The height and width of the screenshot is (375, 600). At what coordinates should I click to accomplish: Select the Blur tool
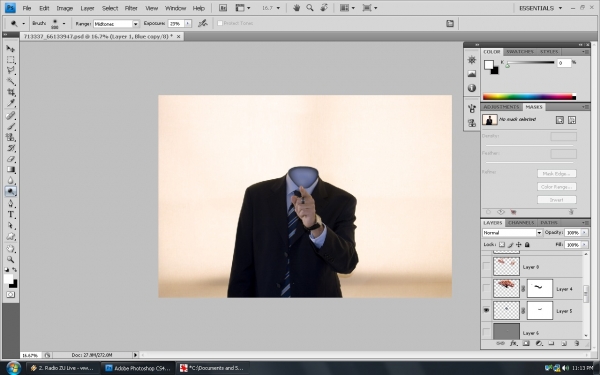[10, 180]
